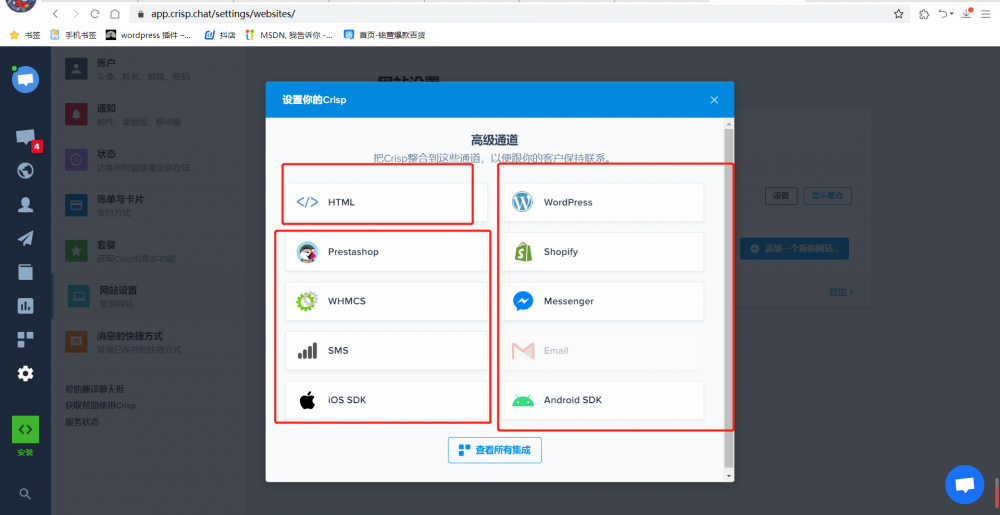Open the analytics bar chart icon
Image resolution: width=1000 pixels, height=515 pixels.
pos(25,306)
